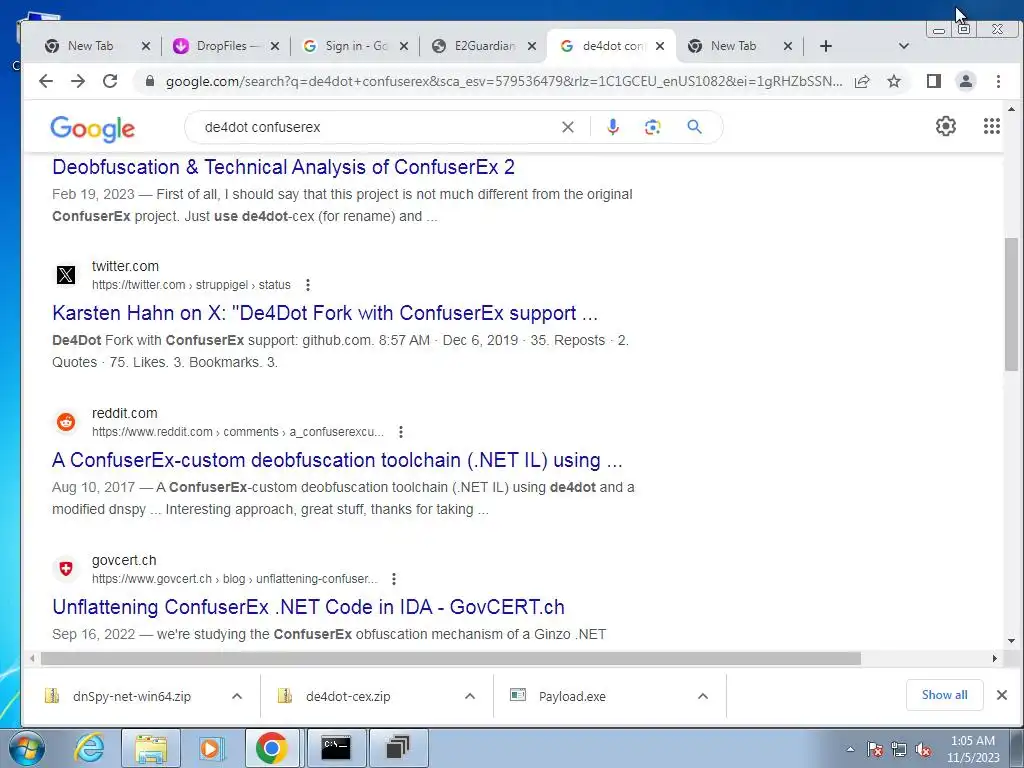Click the scroll down arrow
Screen dimensions: 1024x768
coord(1012,641)
